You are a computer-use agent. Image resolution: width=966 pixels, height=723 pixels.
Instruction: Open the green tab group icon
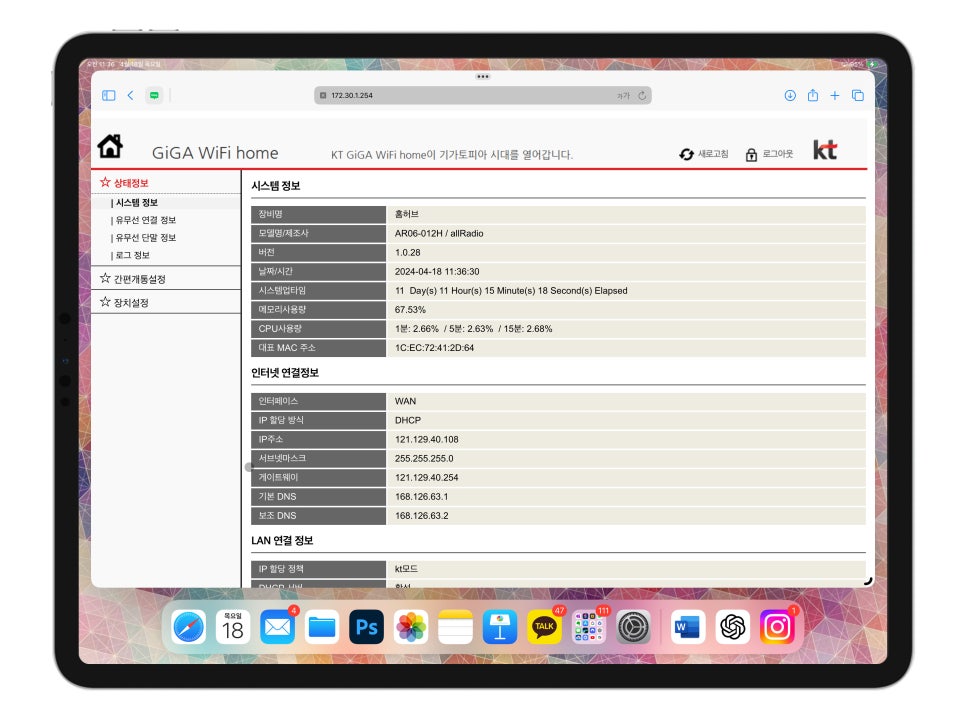coord(154,95)
